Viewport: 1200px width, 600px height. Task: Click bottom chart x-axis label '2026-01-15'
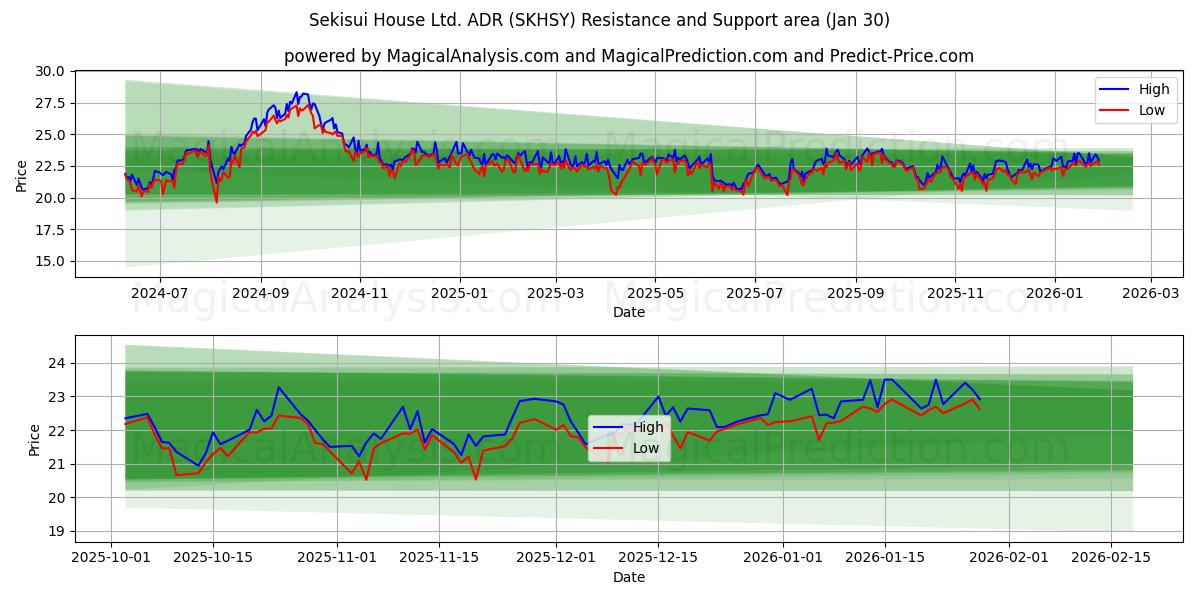click(x=883, y=560)
